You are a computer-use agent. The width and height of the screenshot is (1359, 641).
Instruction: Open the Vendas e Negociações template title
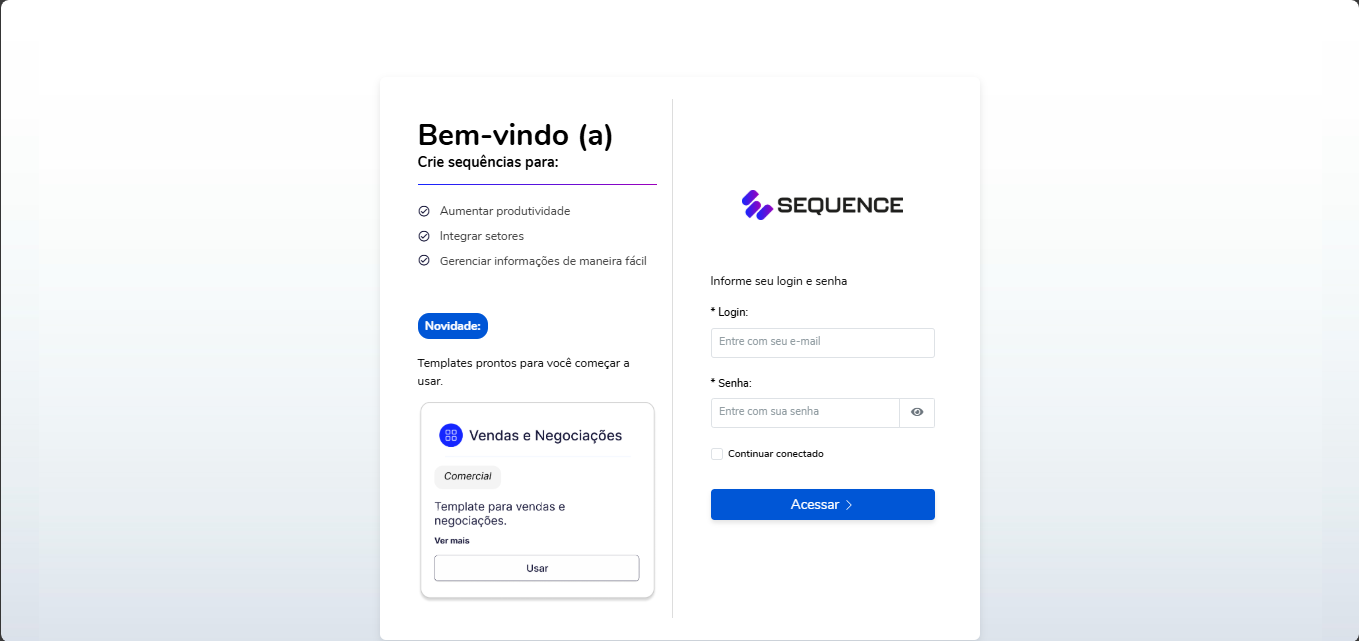(x=545, y=436)
